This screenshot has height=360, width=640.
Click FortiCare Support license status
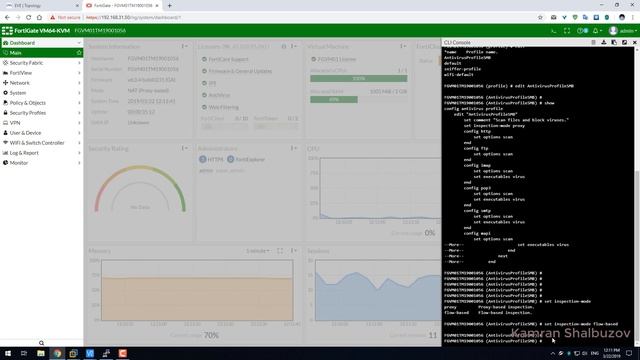tap(225, 59)
